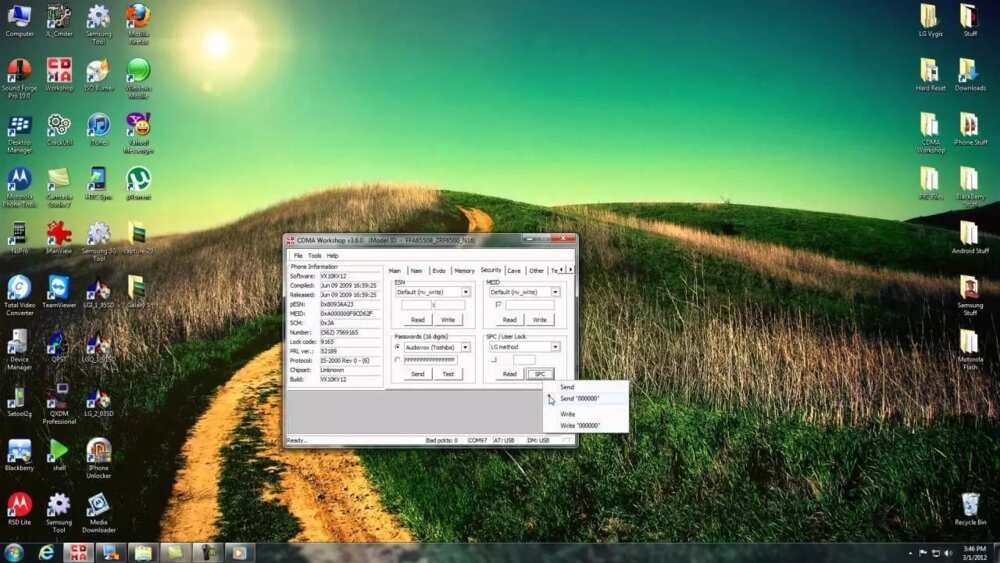Open the Windows Live Messenger desktop shortcut

point(138,79)
